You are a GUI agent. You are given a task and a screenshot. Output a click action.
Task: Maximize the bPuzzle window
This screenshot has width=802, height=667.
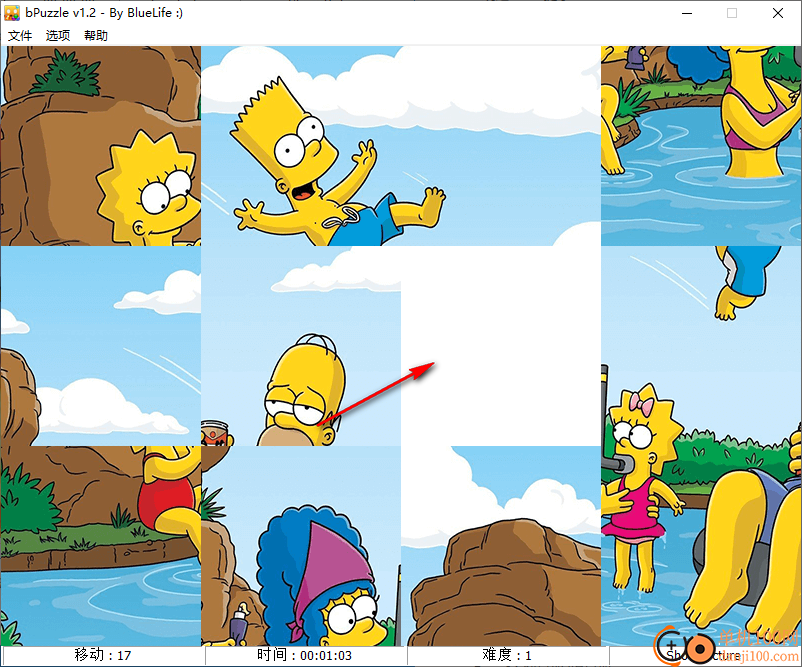[x=732, y=13]
